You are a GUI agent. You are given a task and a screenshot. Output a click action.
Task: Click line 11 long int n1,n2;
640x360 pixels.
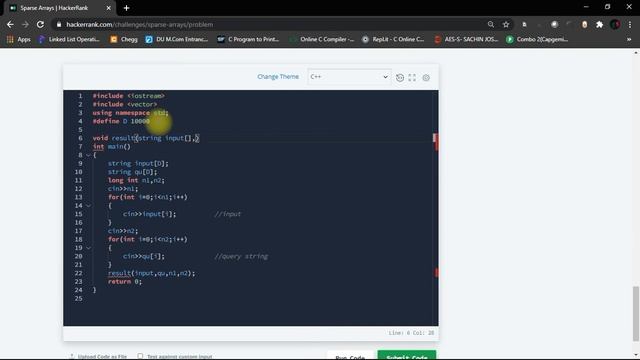(136, 180)
